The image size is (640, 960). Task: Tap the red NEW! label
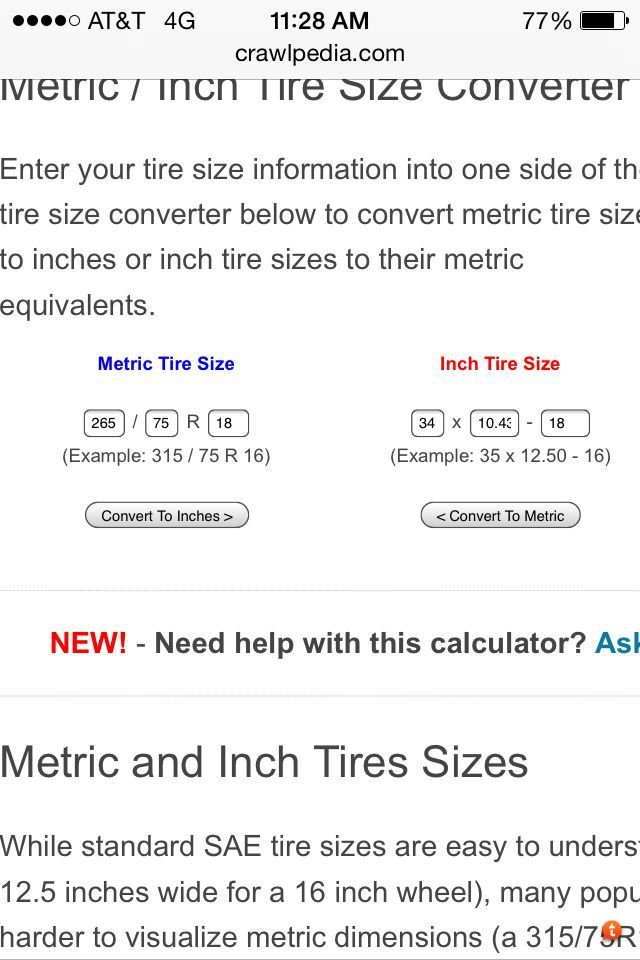point(88,643)
